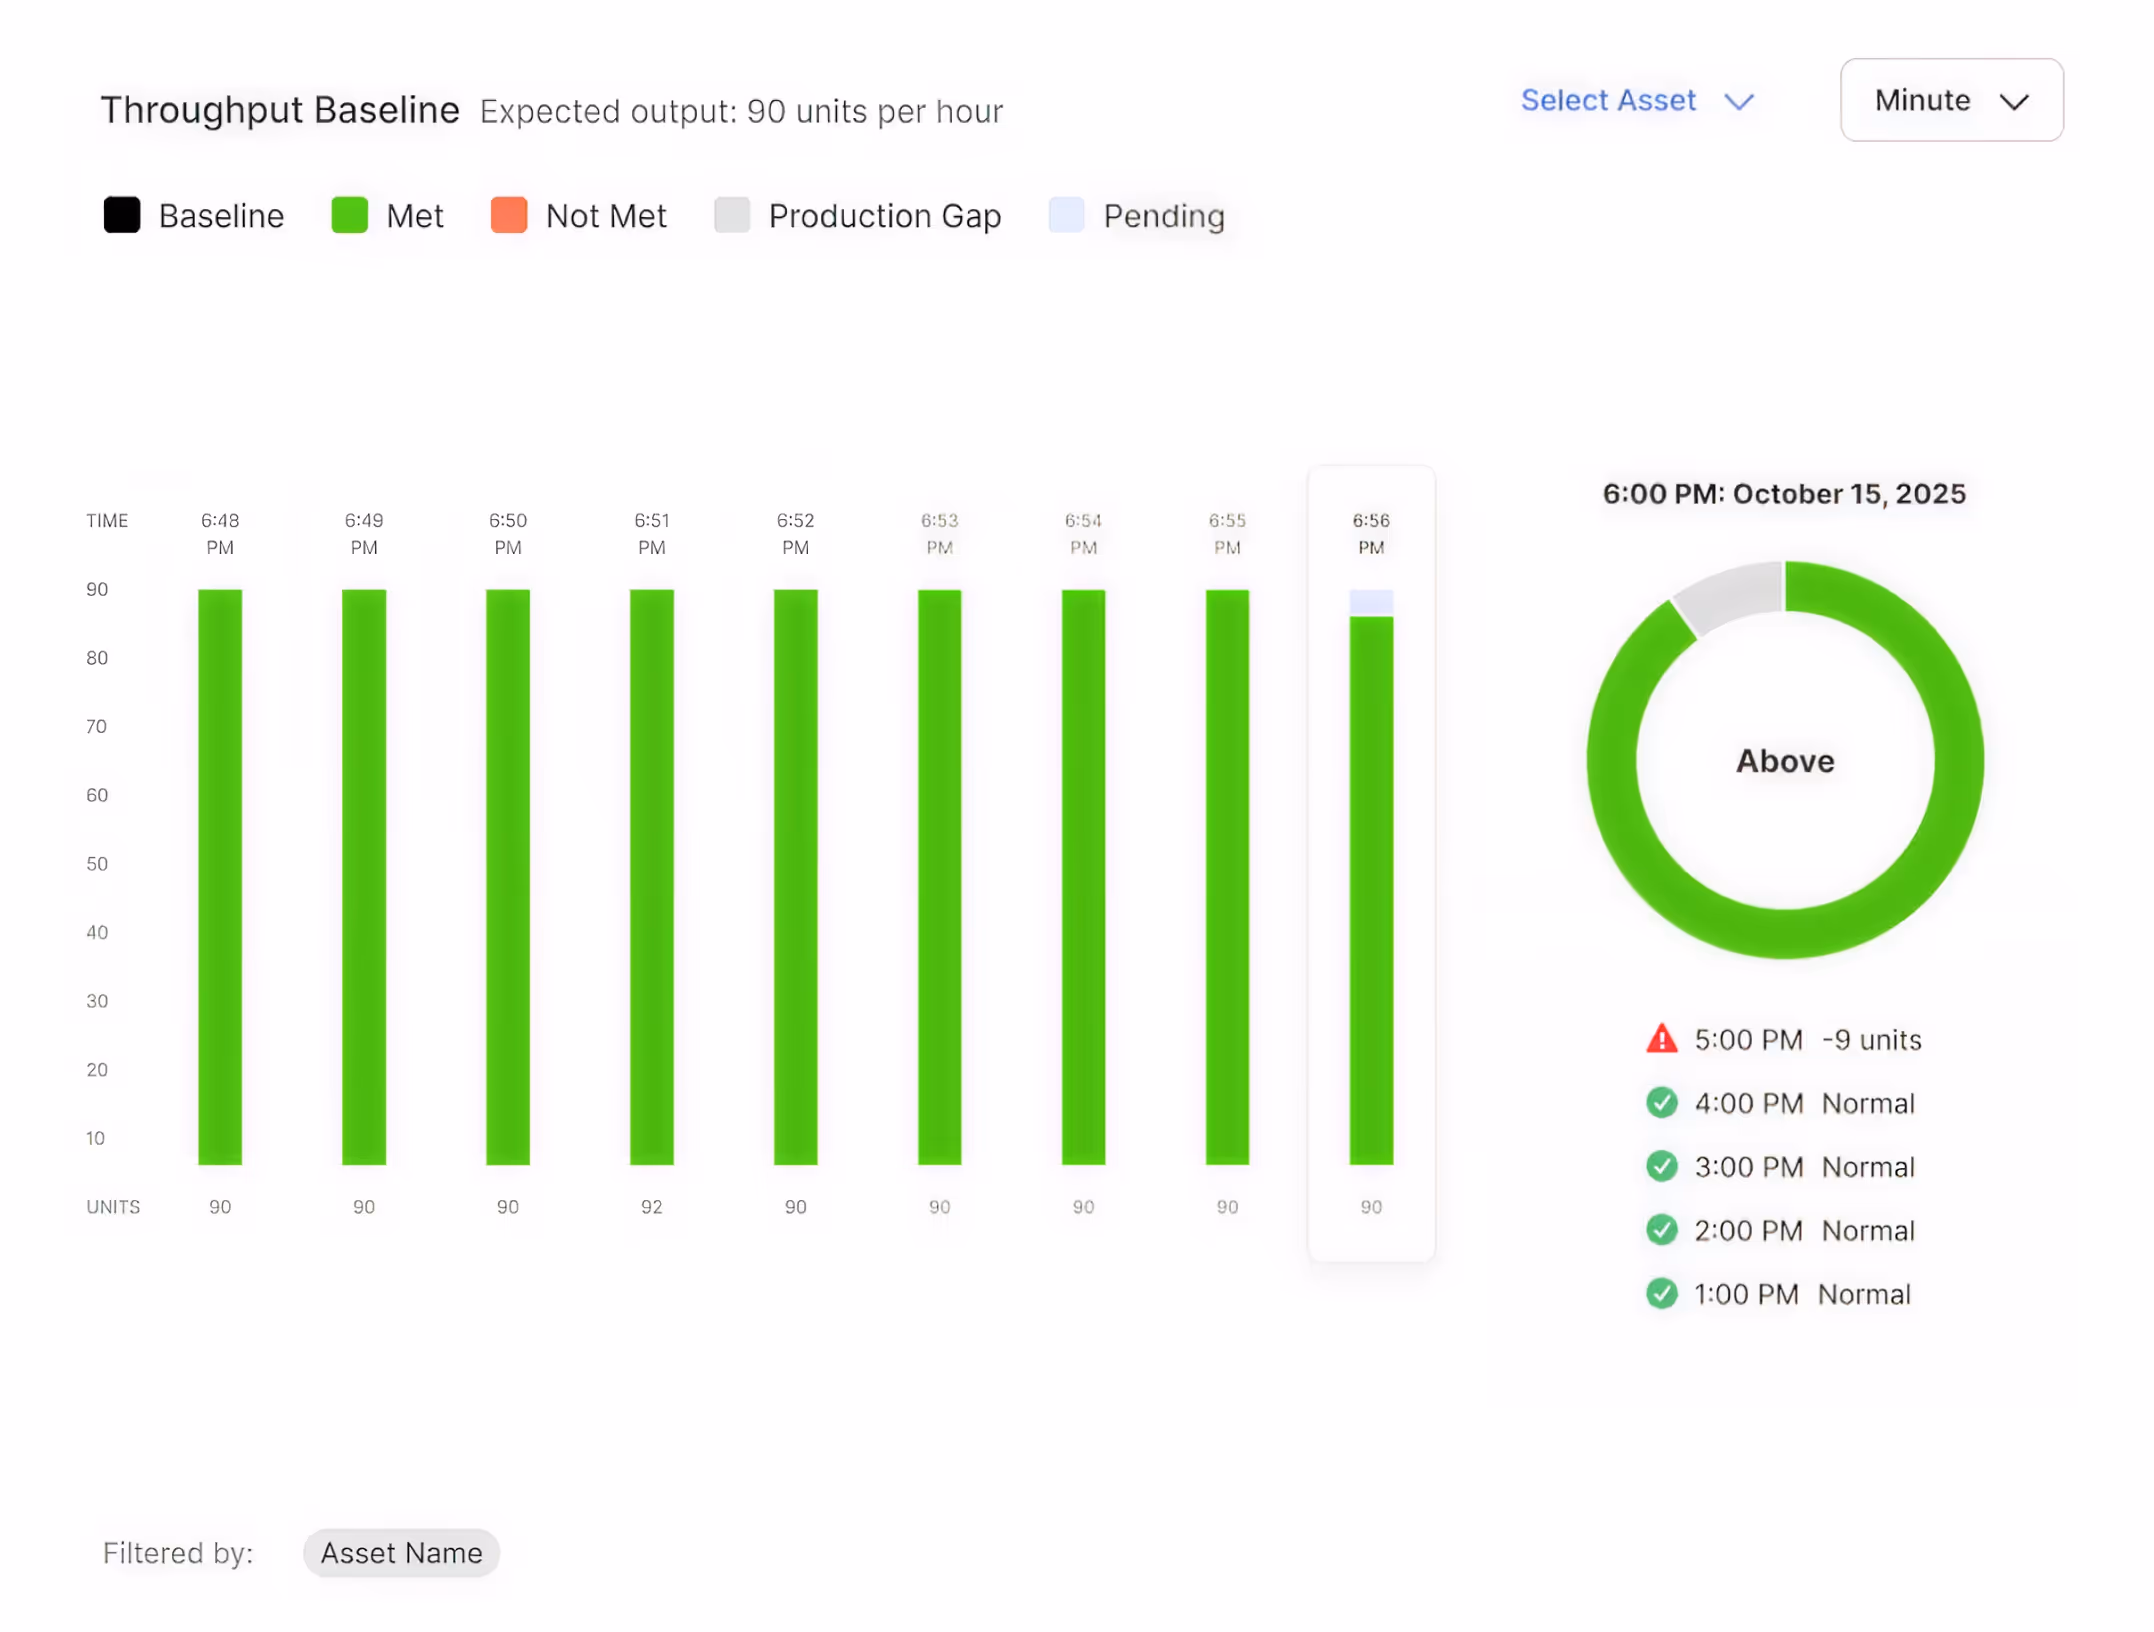The height and width of the screenshot is (1632, 2154).
Task: Open the Select Asset dropdown
Action: (x=1609, y=100)
